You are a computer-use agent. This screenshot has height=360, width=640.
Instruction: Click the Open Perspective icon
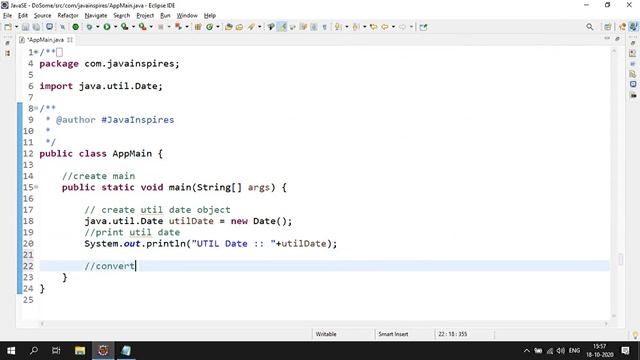608,27
